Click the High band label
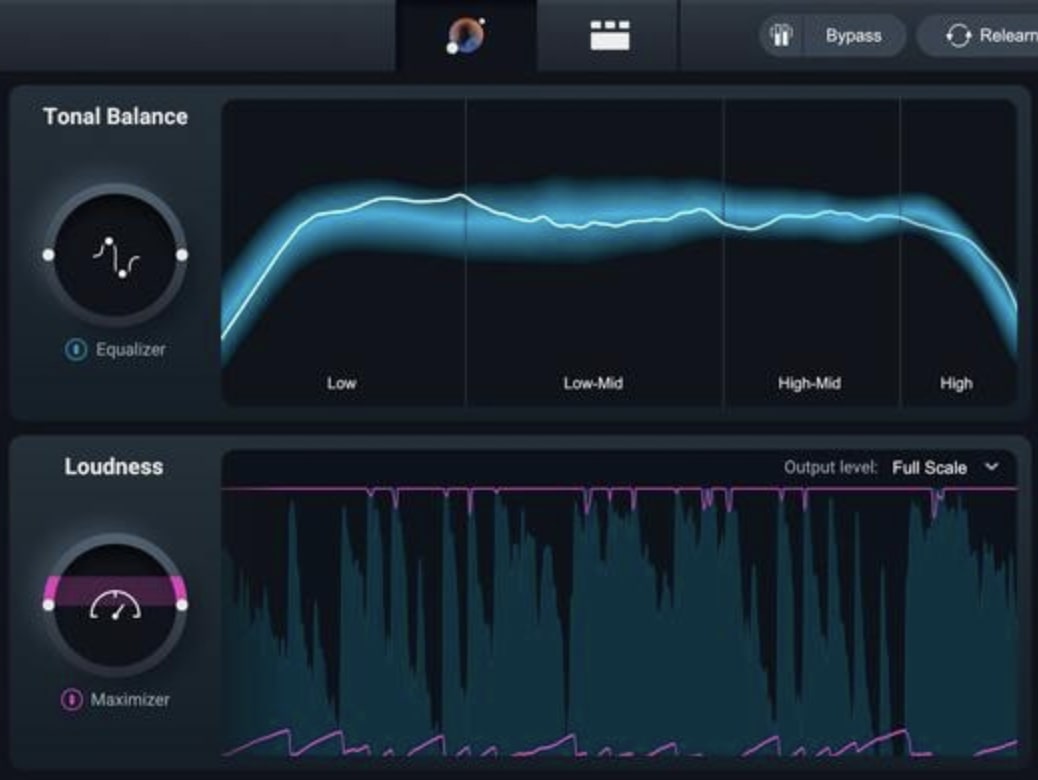Viewport: 1038px width, 780px height. pos(956,383)
